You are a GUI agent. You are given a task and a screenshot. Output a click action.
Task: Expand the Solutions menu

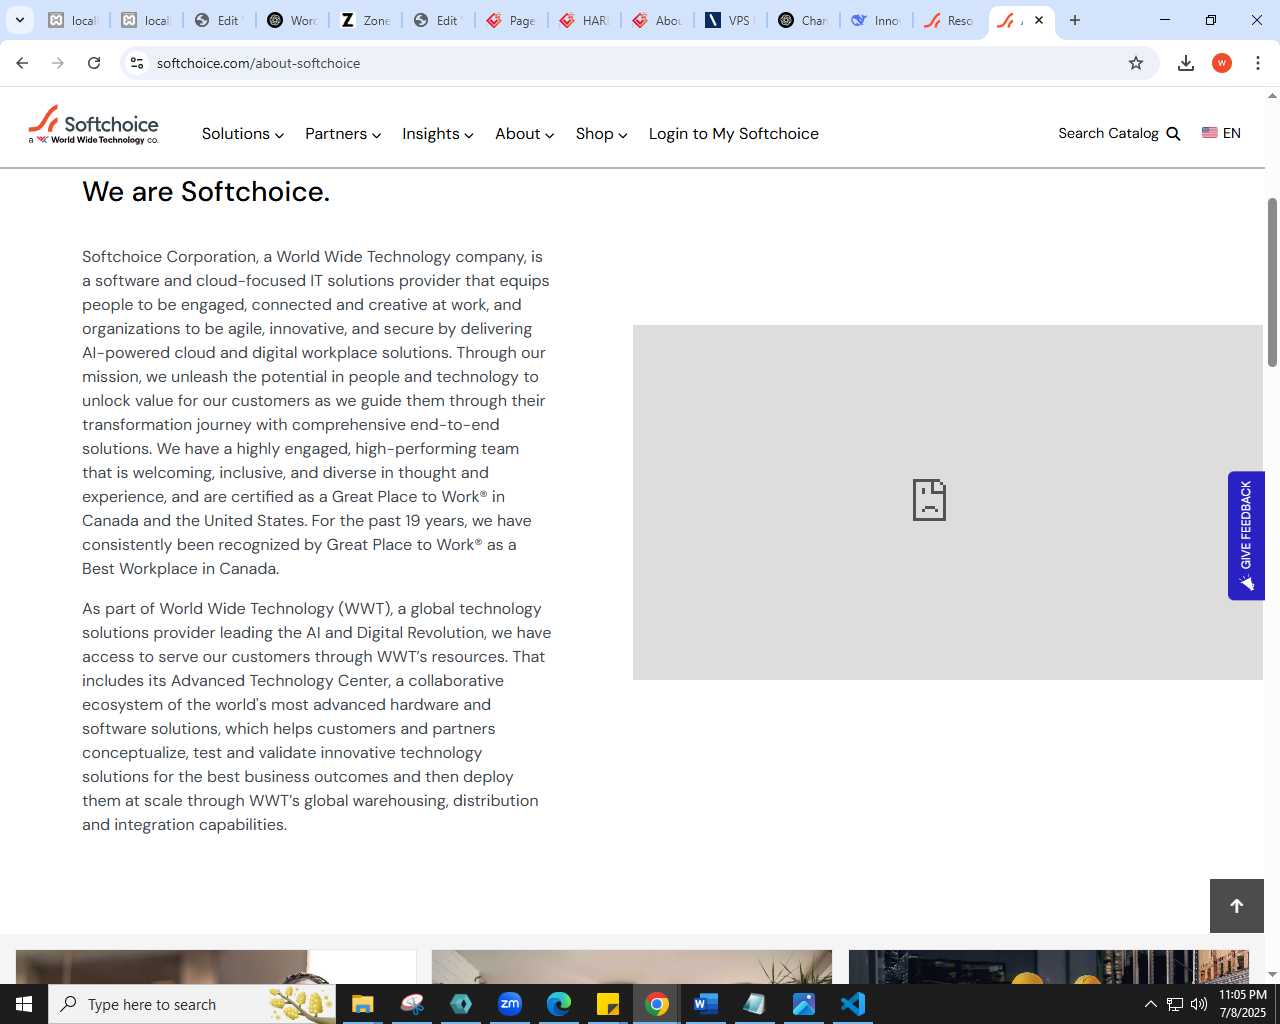[x=243, y=134]
